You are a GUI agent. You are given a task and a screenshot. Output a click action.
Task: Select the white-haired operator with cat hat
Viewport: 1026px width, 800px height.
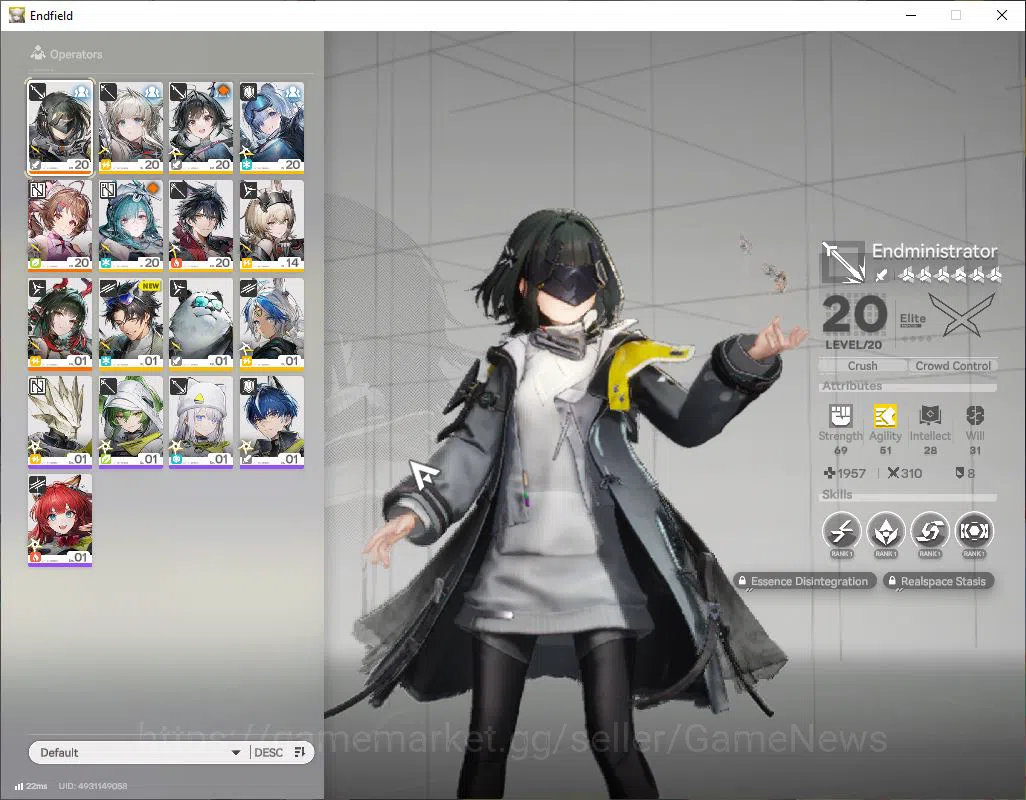(x=201, y=422)
